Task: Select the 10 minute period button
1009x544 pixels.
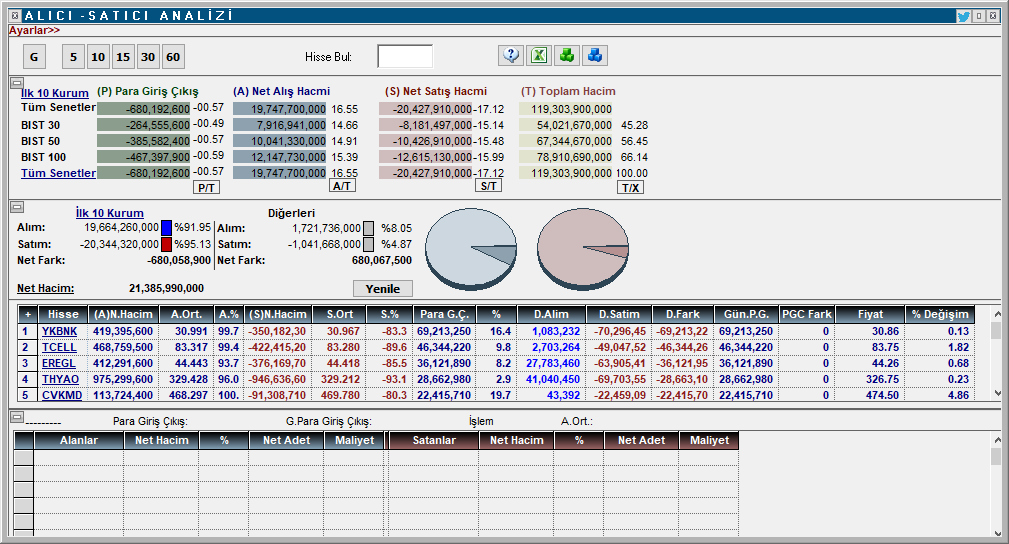Action: [x=98, y=57]
